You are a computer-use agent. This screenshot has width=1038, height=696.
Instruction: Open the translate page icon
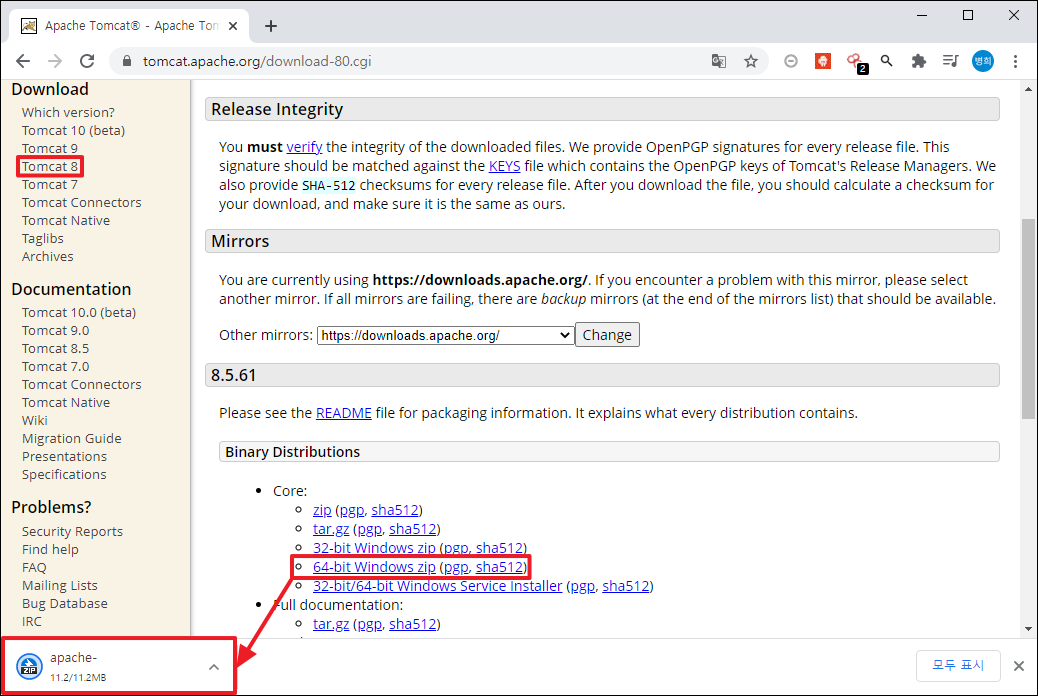pyautogui.click(x=718, y=61)
